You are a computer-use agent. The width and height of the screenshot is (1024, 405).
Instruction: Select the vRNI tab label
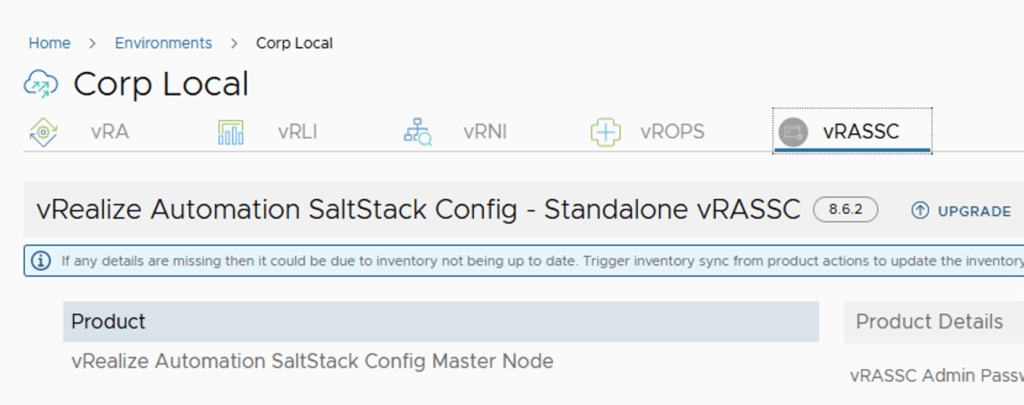pyautogui.click(x=485, y=132)
